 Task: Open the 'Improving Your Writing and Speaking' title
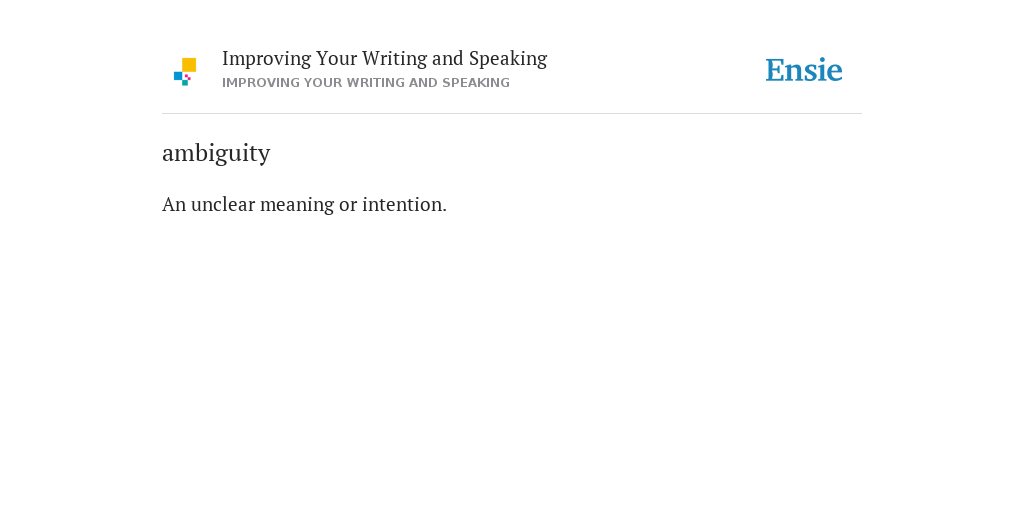[385, 59]
